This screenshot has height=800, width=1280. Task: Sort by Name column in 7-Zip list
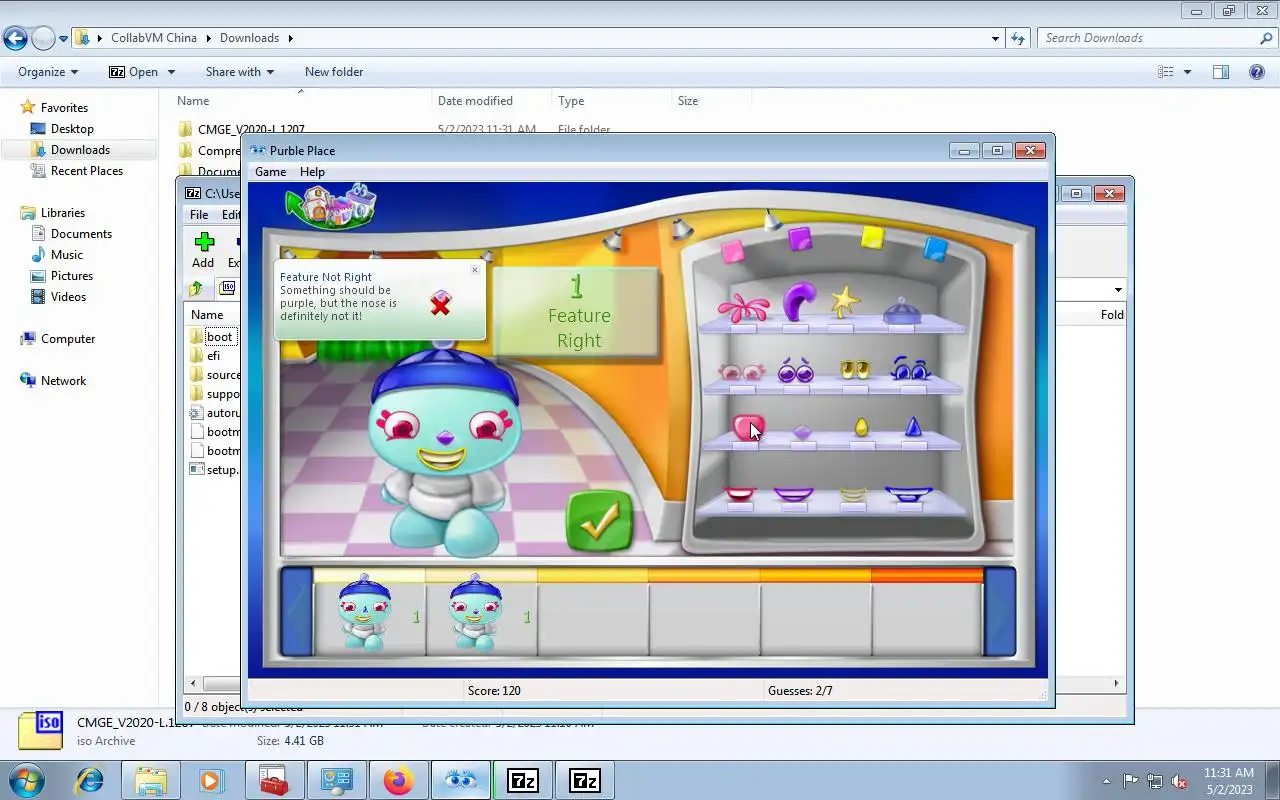pos(207,315)
